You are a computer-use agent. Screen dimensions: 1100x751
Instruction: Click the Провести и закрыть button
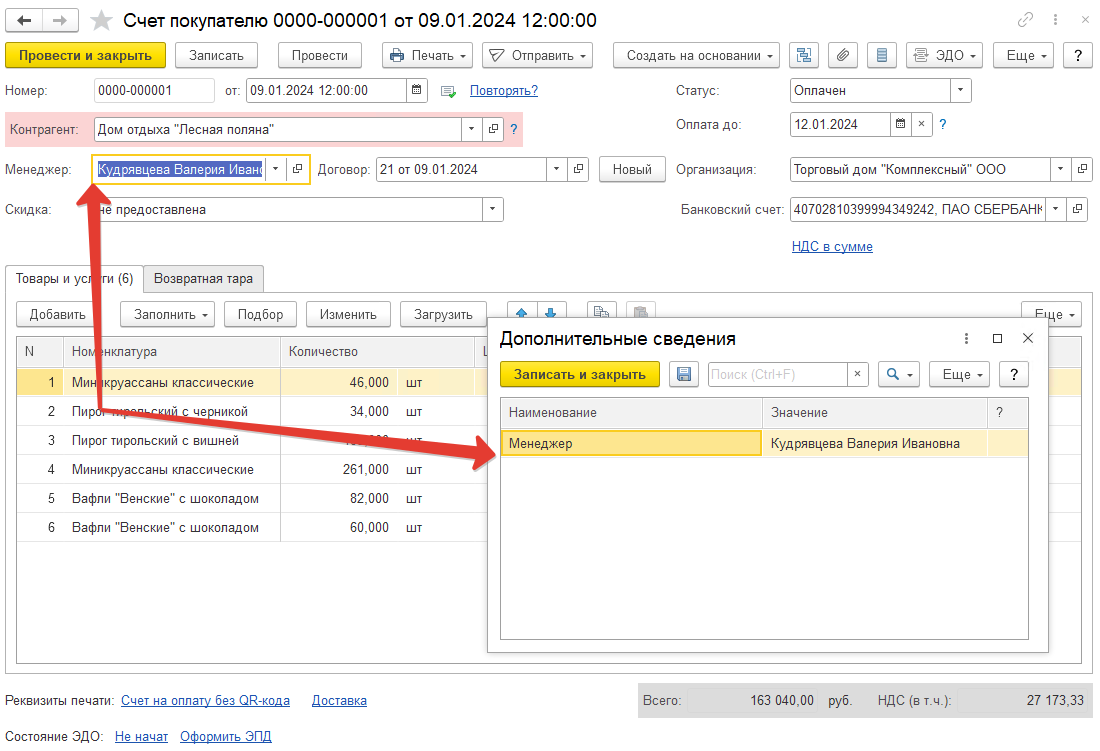pyautogui.click(x=86, y=55)
